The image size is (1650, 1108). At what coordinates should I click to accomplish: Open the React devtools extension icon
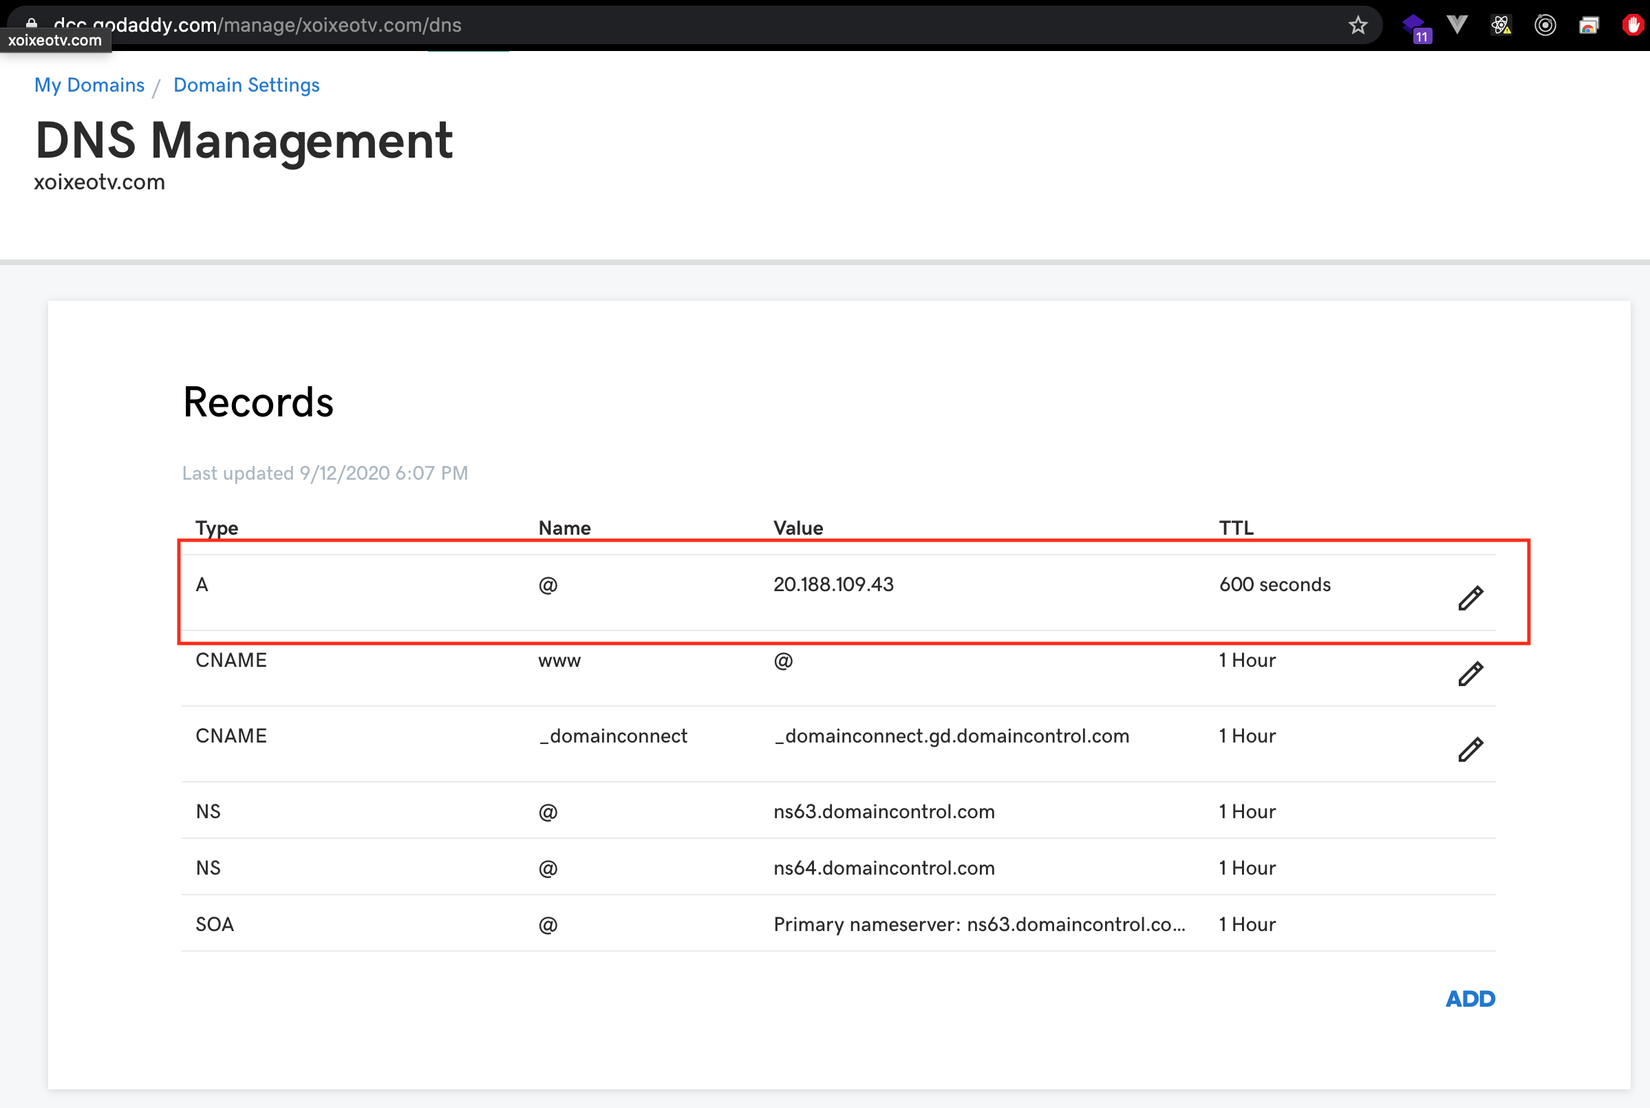1501,25
